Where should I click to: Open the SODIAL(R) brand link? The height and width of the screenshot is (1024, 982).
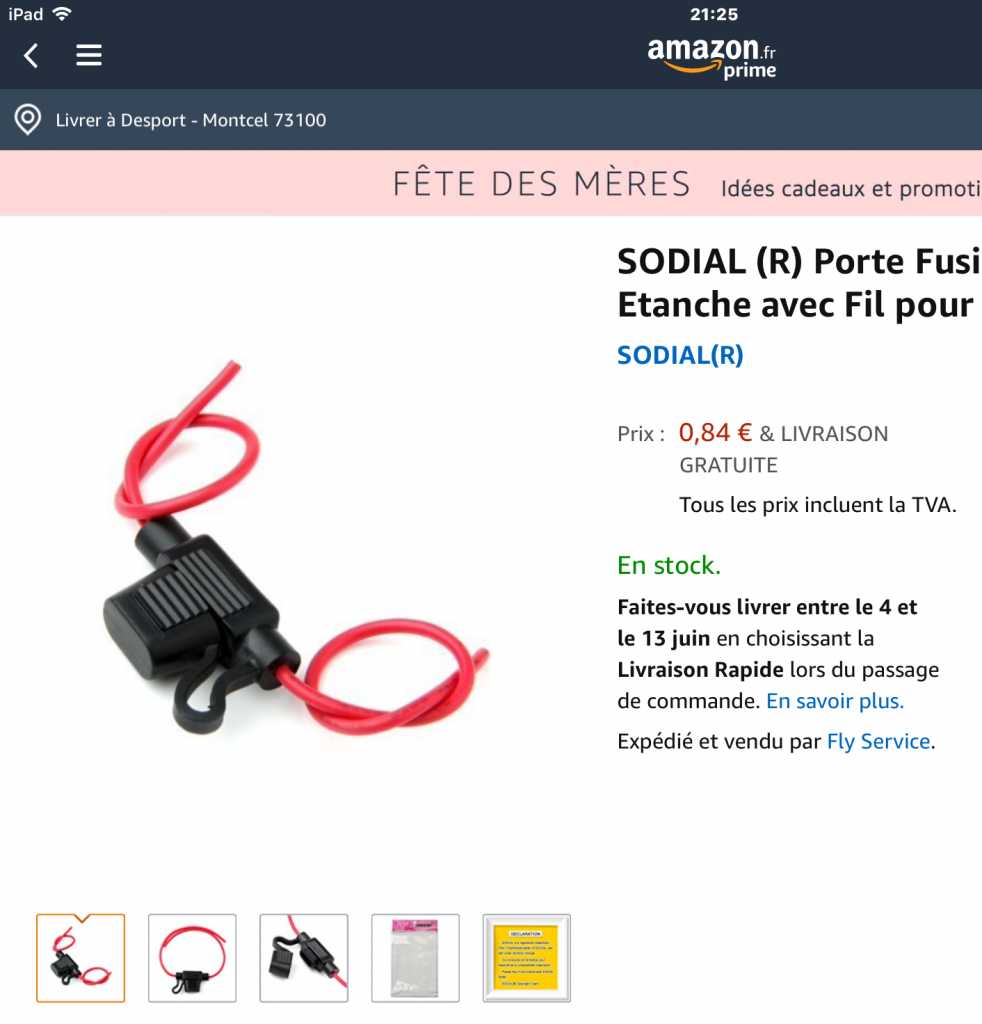680,355
